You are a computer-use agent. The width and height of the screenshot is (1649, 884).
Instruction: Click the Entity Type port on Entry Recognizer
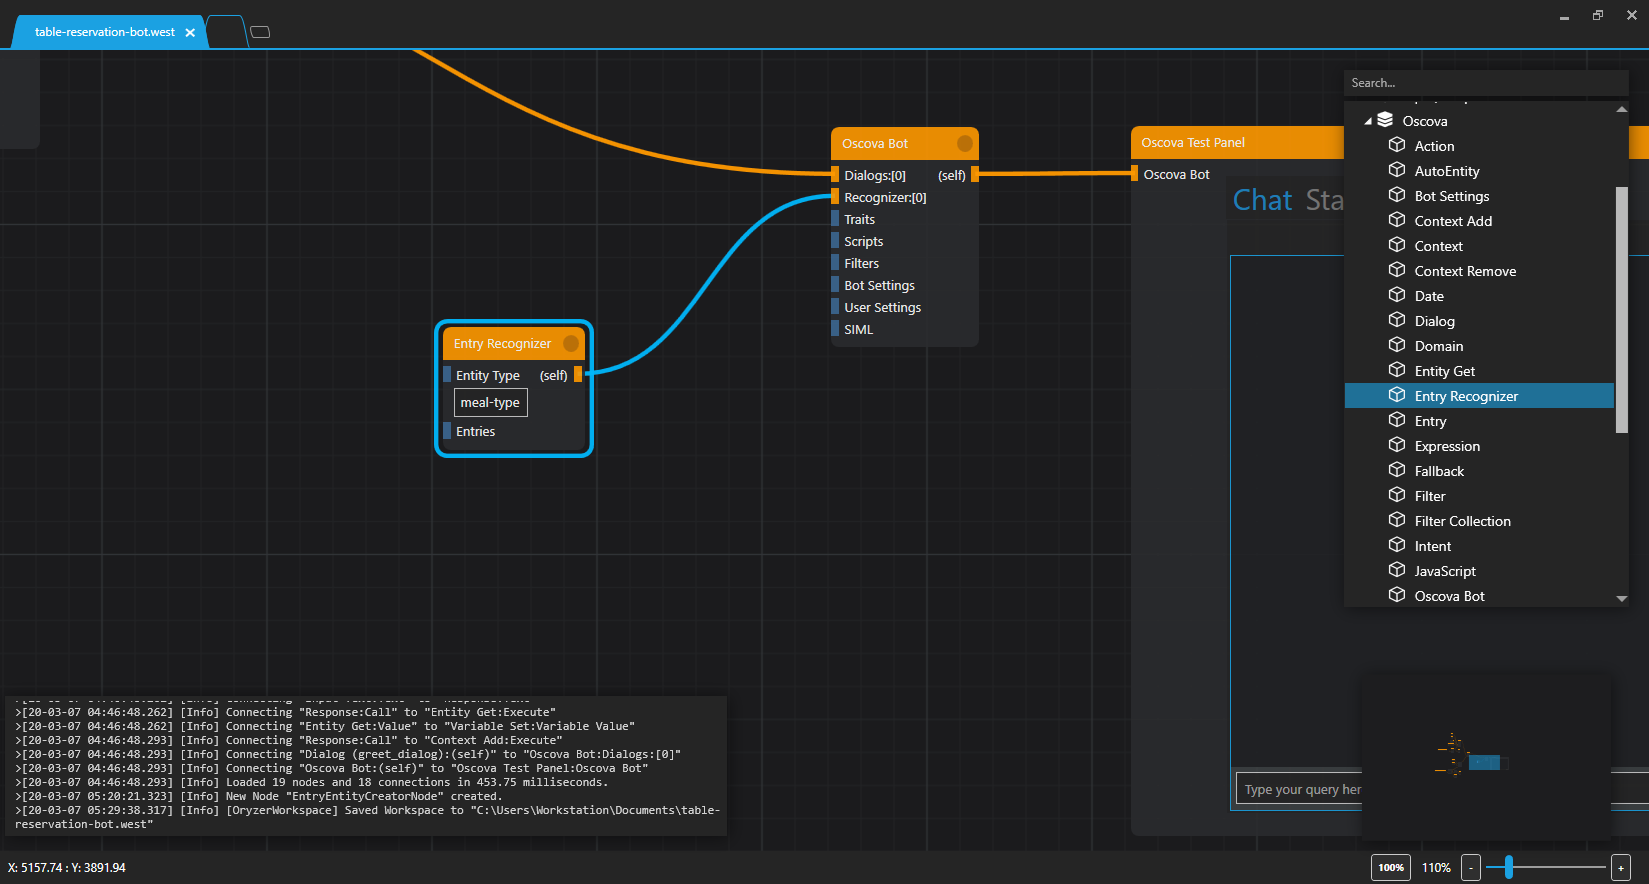[447, 374]
